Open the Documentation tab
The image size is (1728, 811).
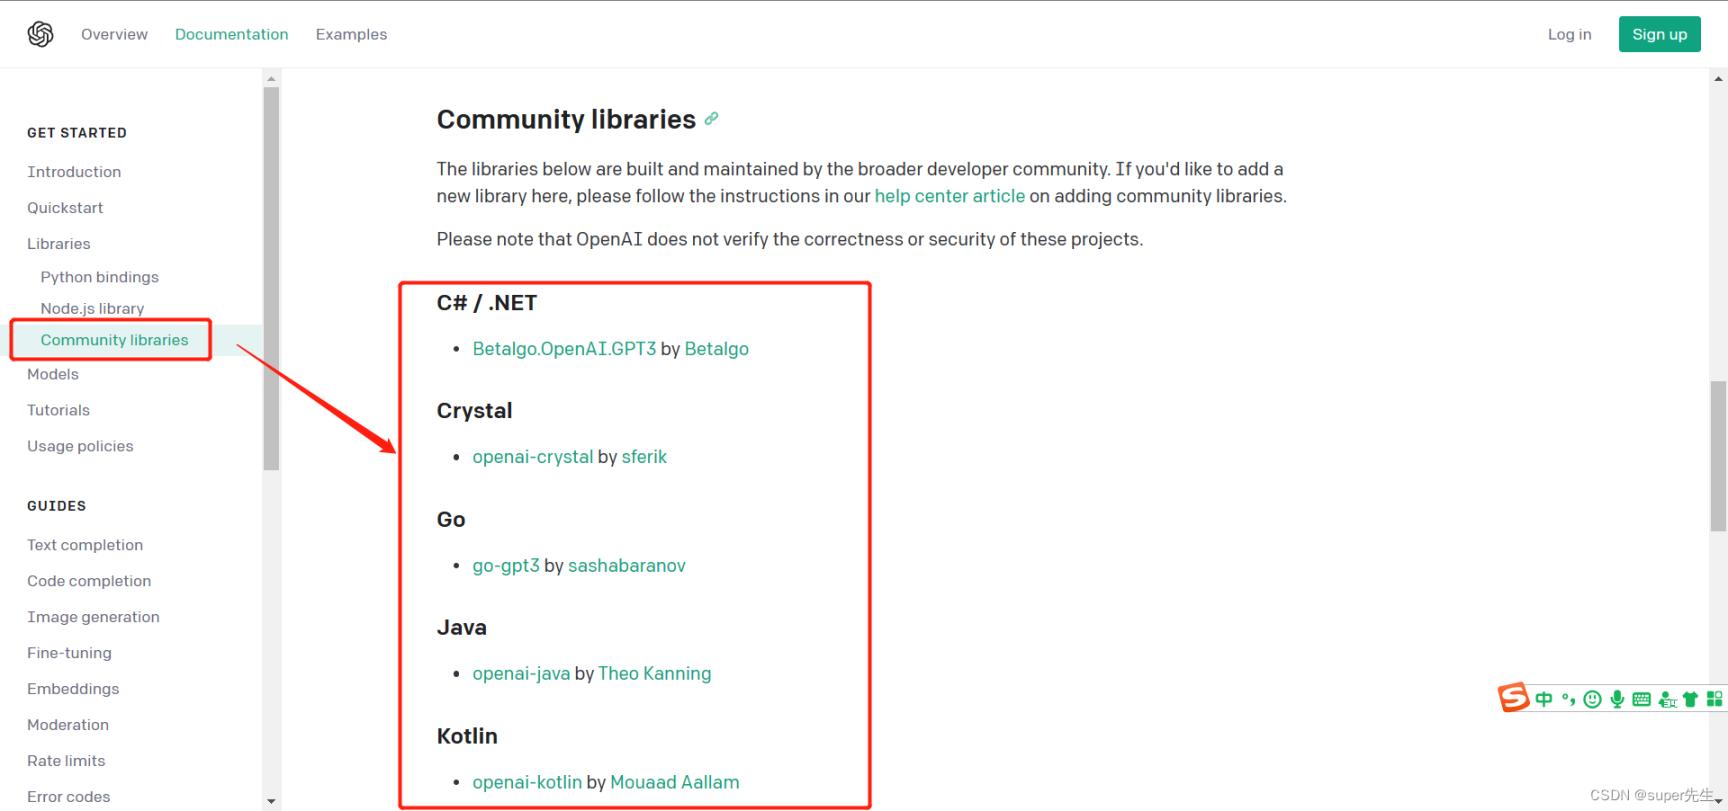pyautogui.click(x=231, y=34)
